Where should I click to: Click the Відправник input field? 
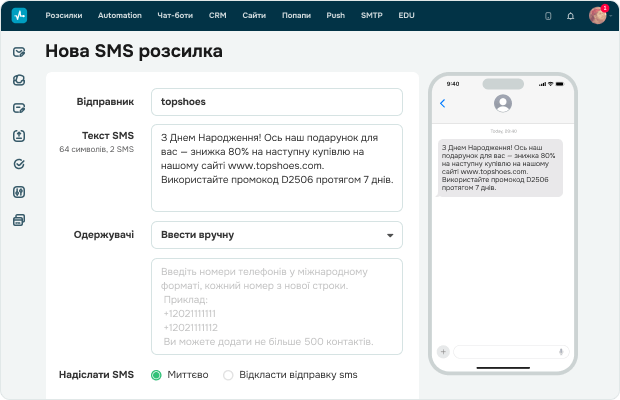point(277,102)
